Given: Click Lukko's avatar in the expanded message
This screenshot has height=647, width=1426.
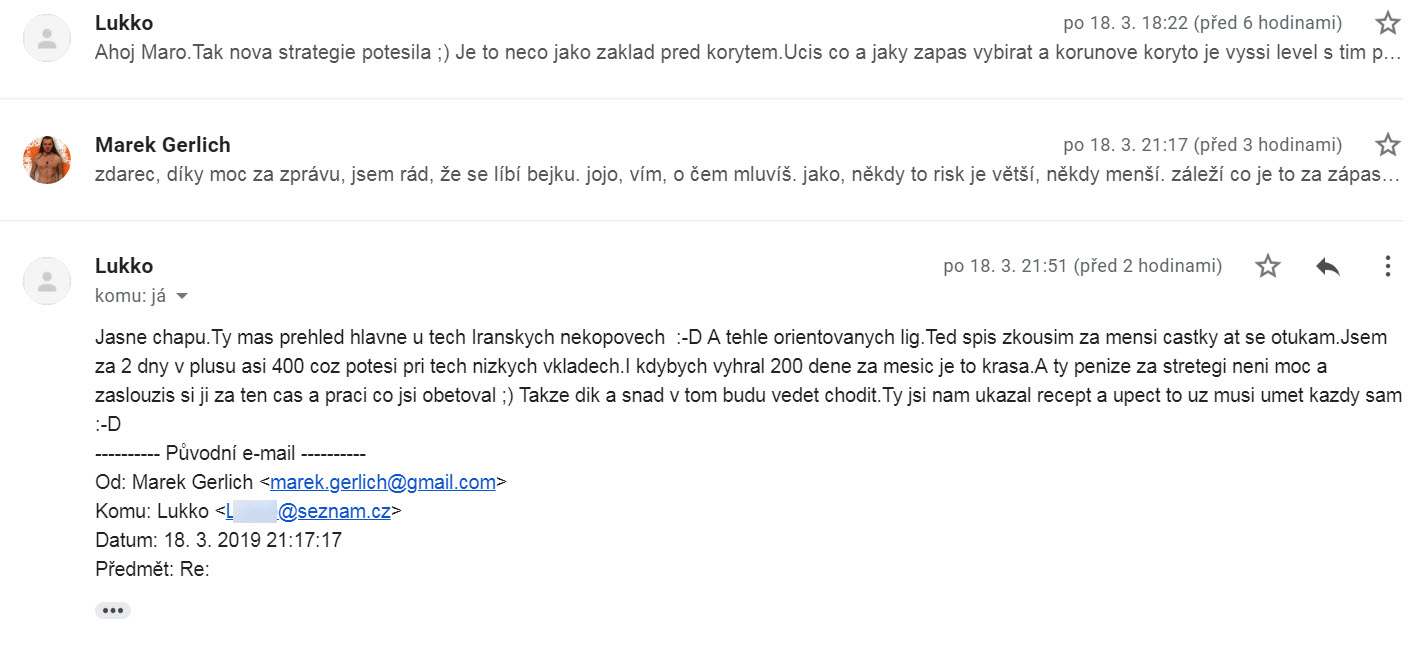Looking at the screenshot, I should click(47, 281).
